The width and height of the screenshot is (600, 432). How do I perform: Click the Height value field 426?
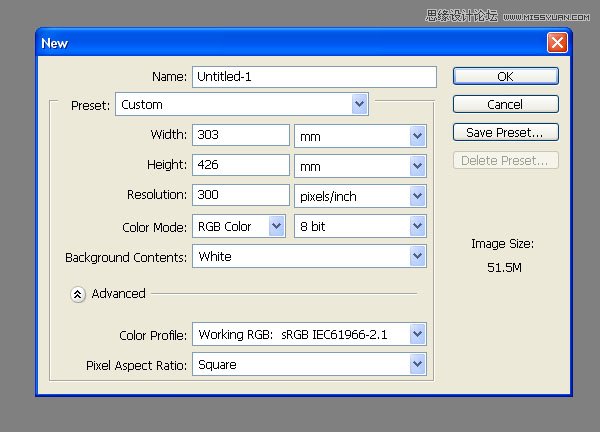[x=241, y=165]
